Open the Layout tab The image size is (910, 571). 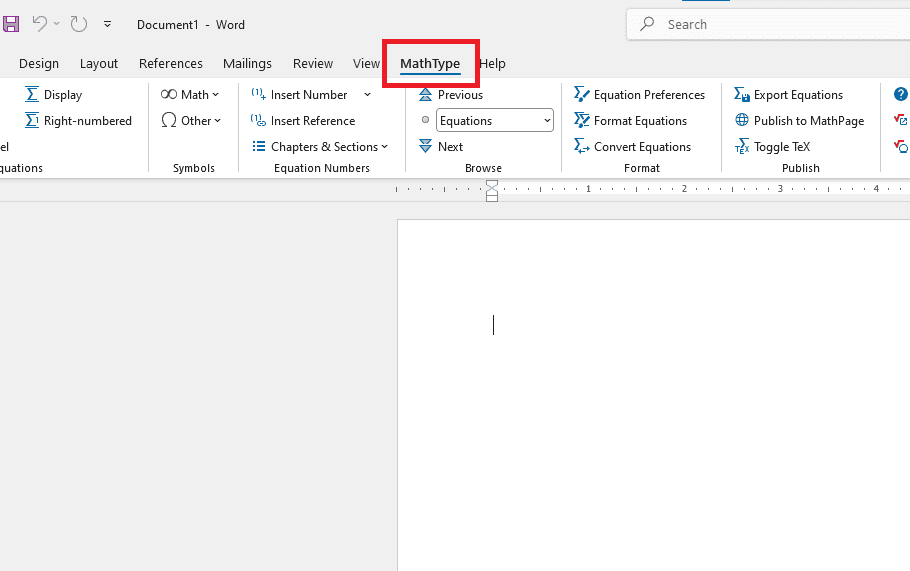point(99,63)
